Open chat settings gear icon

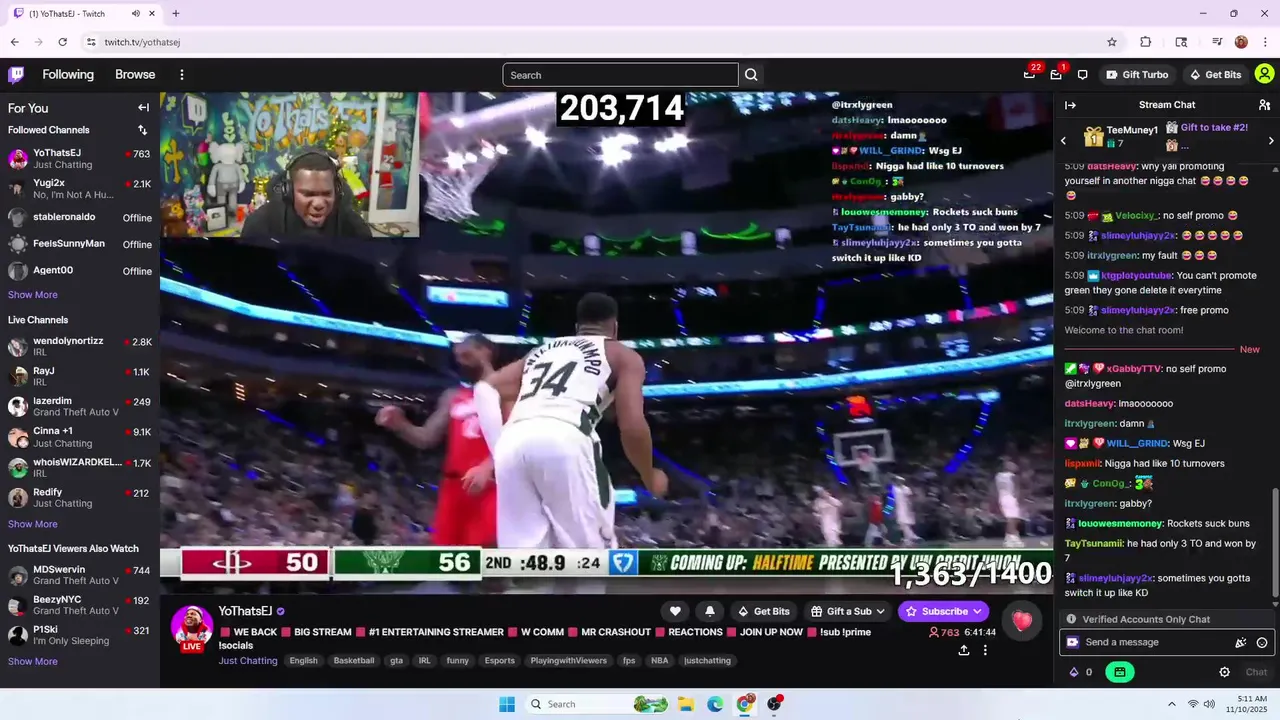1224,672
